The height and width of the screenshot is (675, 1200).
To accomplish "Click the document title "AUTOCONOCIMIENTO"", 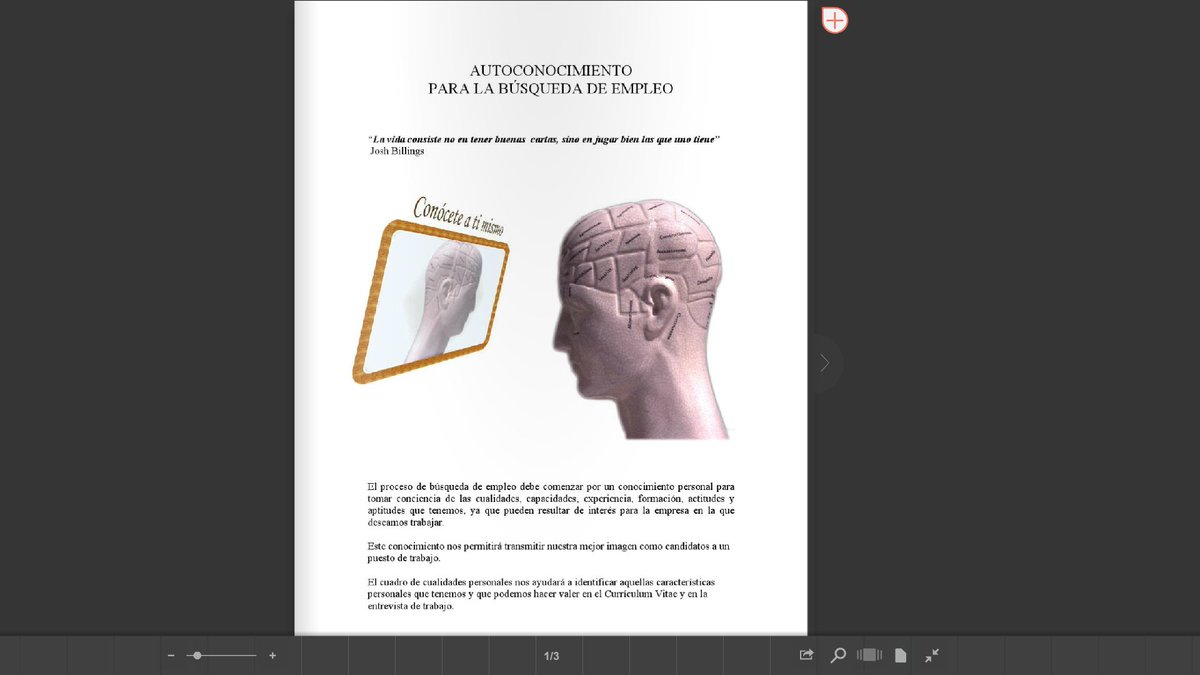I will tap(551, 70).
